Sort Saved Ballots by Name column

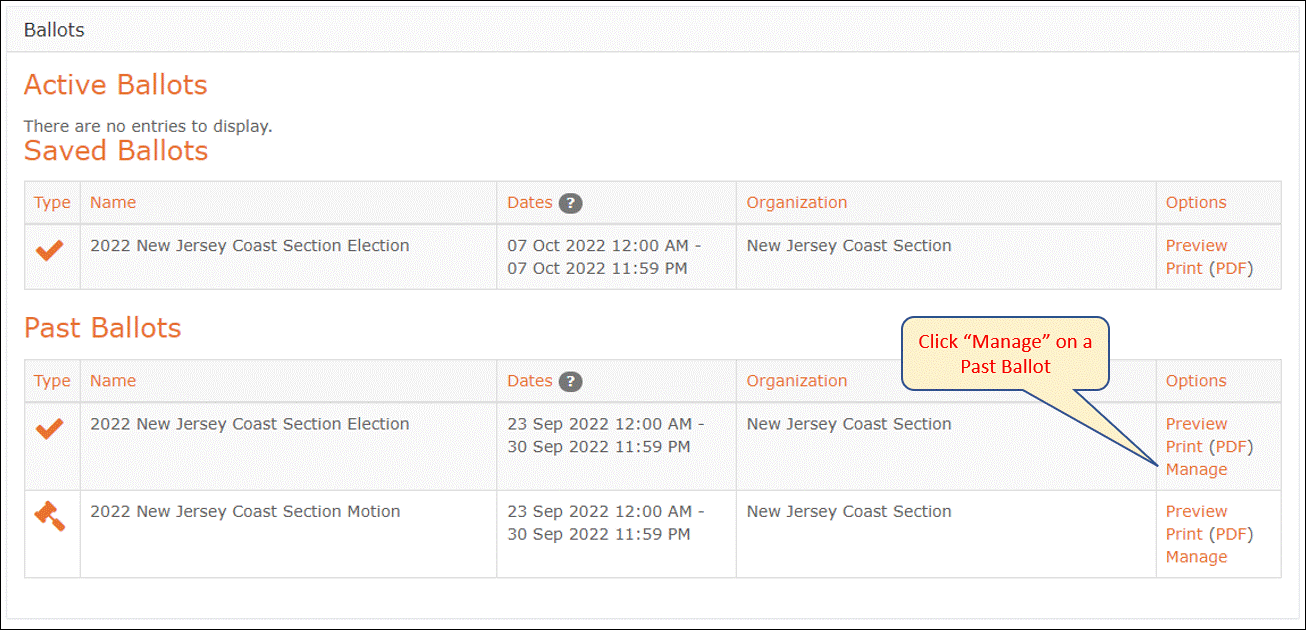coord(113,202)
